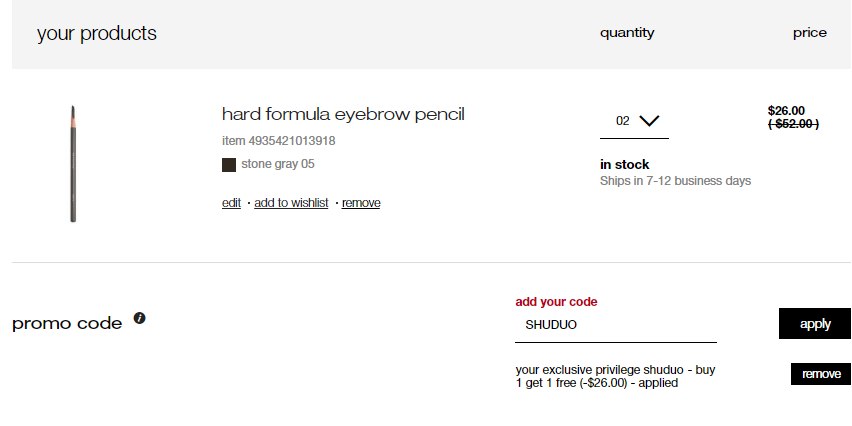The image size is (852, 426).
Task: Remove the applied shuduo promotion
Action: click(821, 374)
